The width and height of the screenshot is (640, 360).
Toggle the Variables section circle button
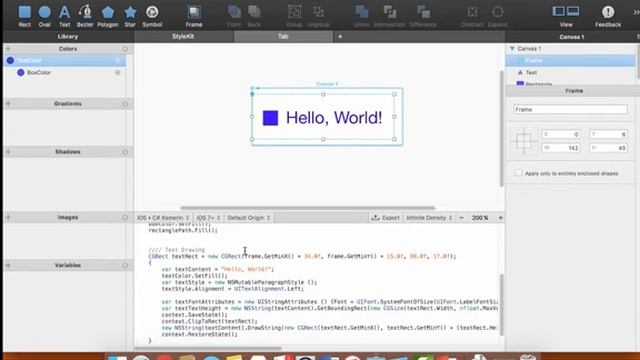pyautogui.click(x=125, y=265)
